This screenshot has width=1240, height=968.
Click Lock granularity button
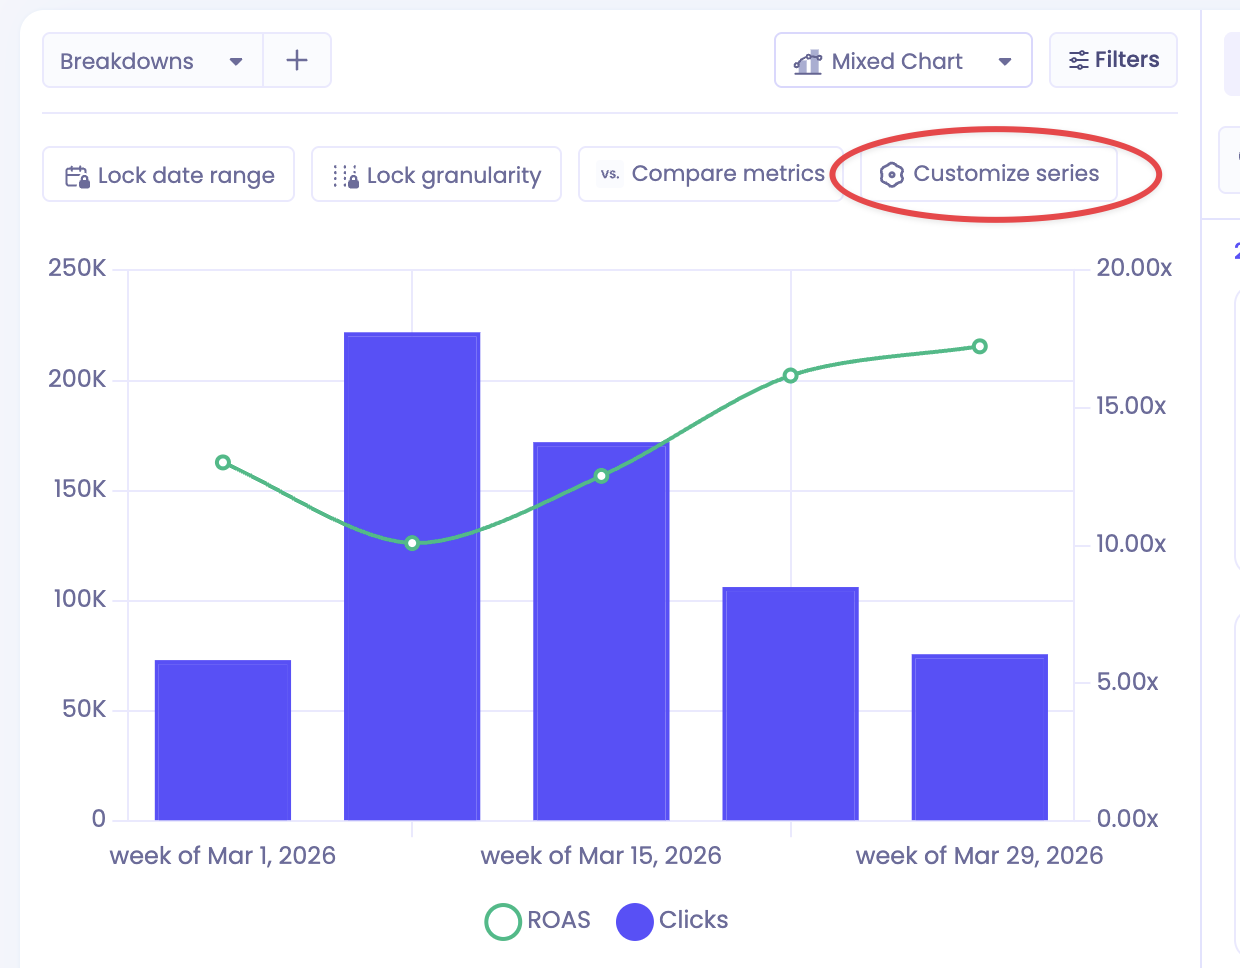[436, 175]
